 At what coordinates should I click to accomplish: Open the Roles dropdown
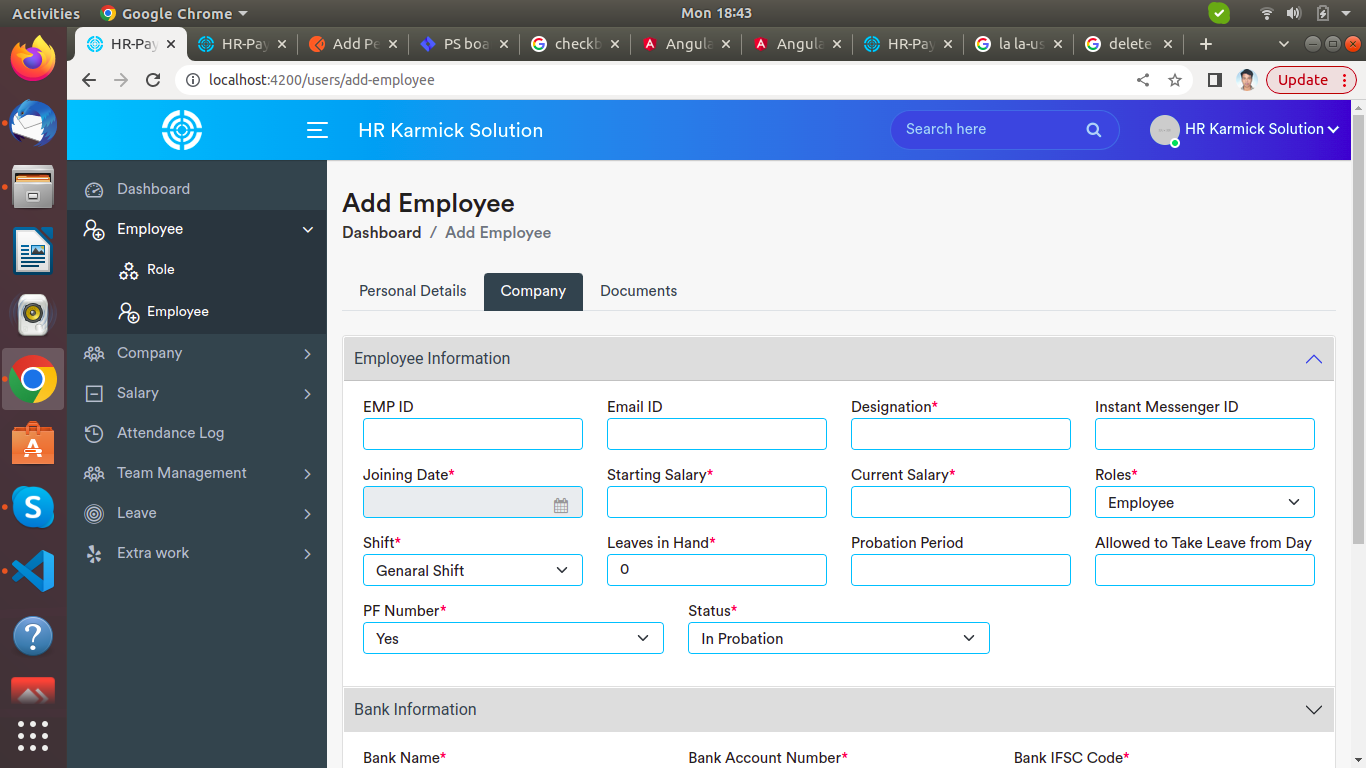click(x=1204, y=502)
